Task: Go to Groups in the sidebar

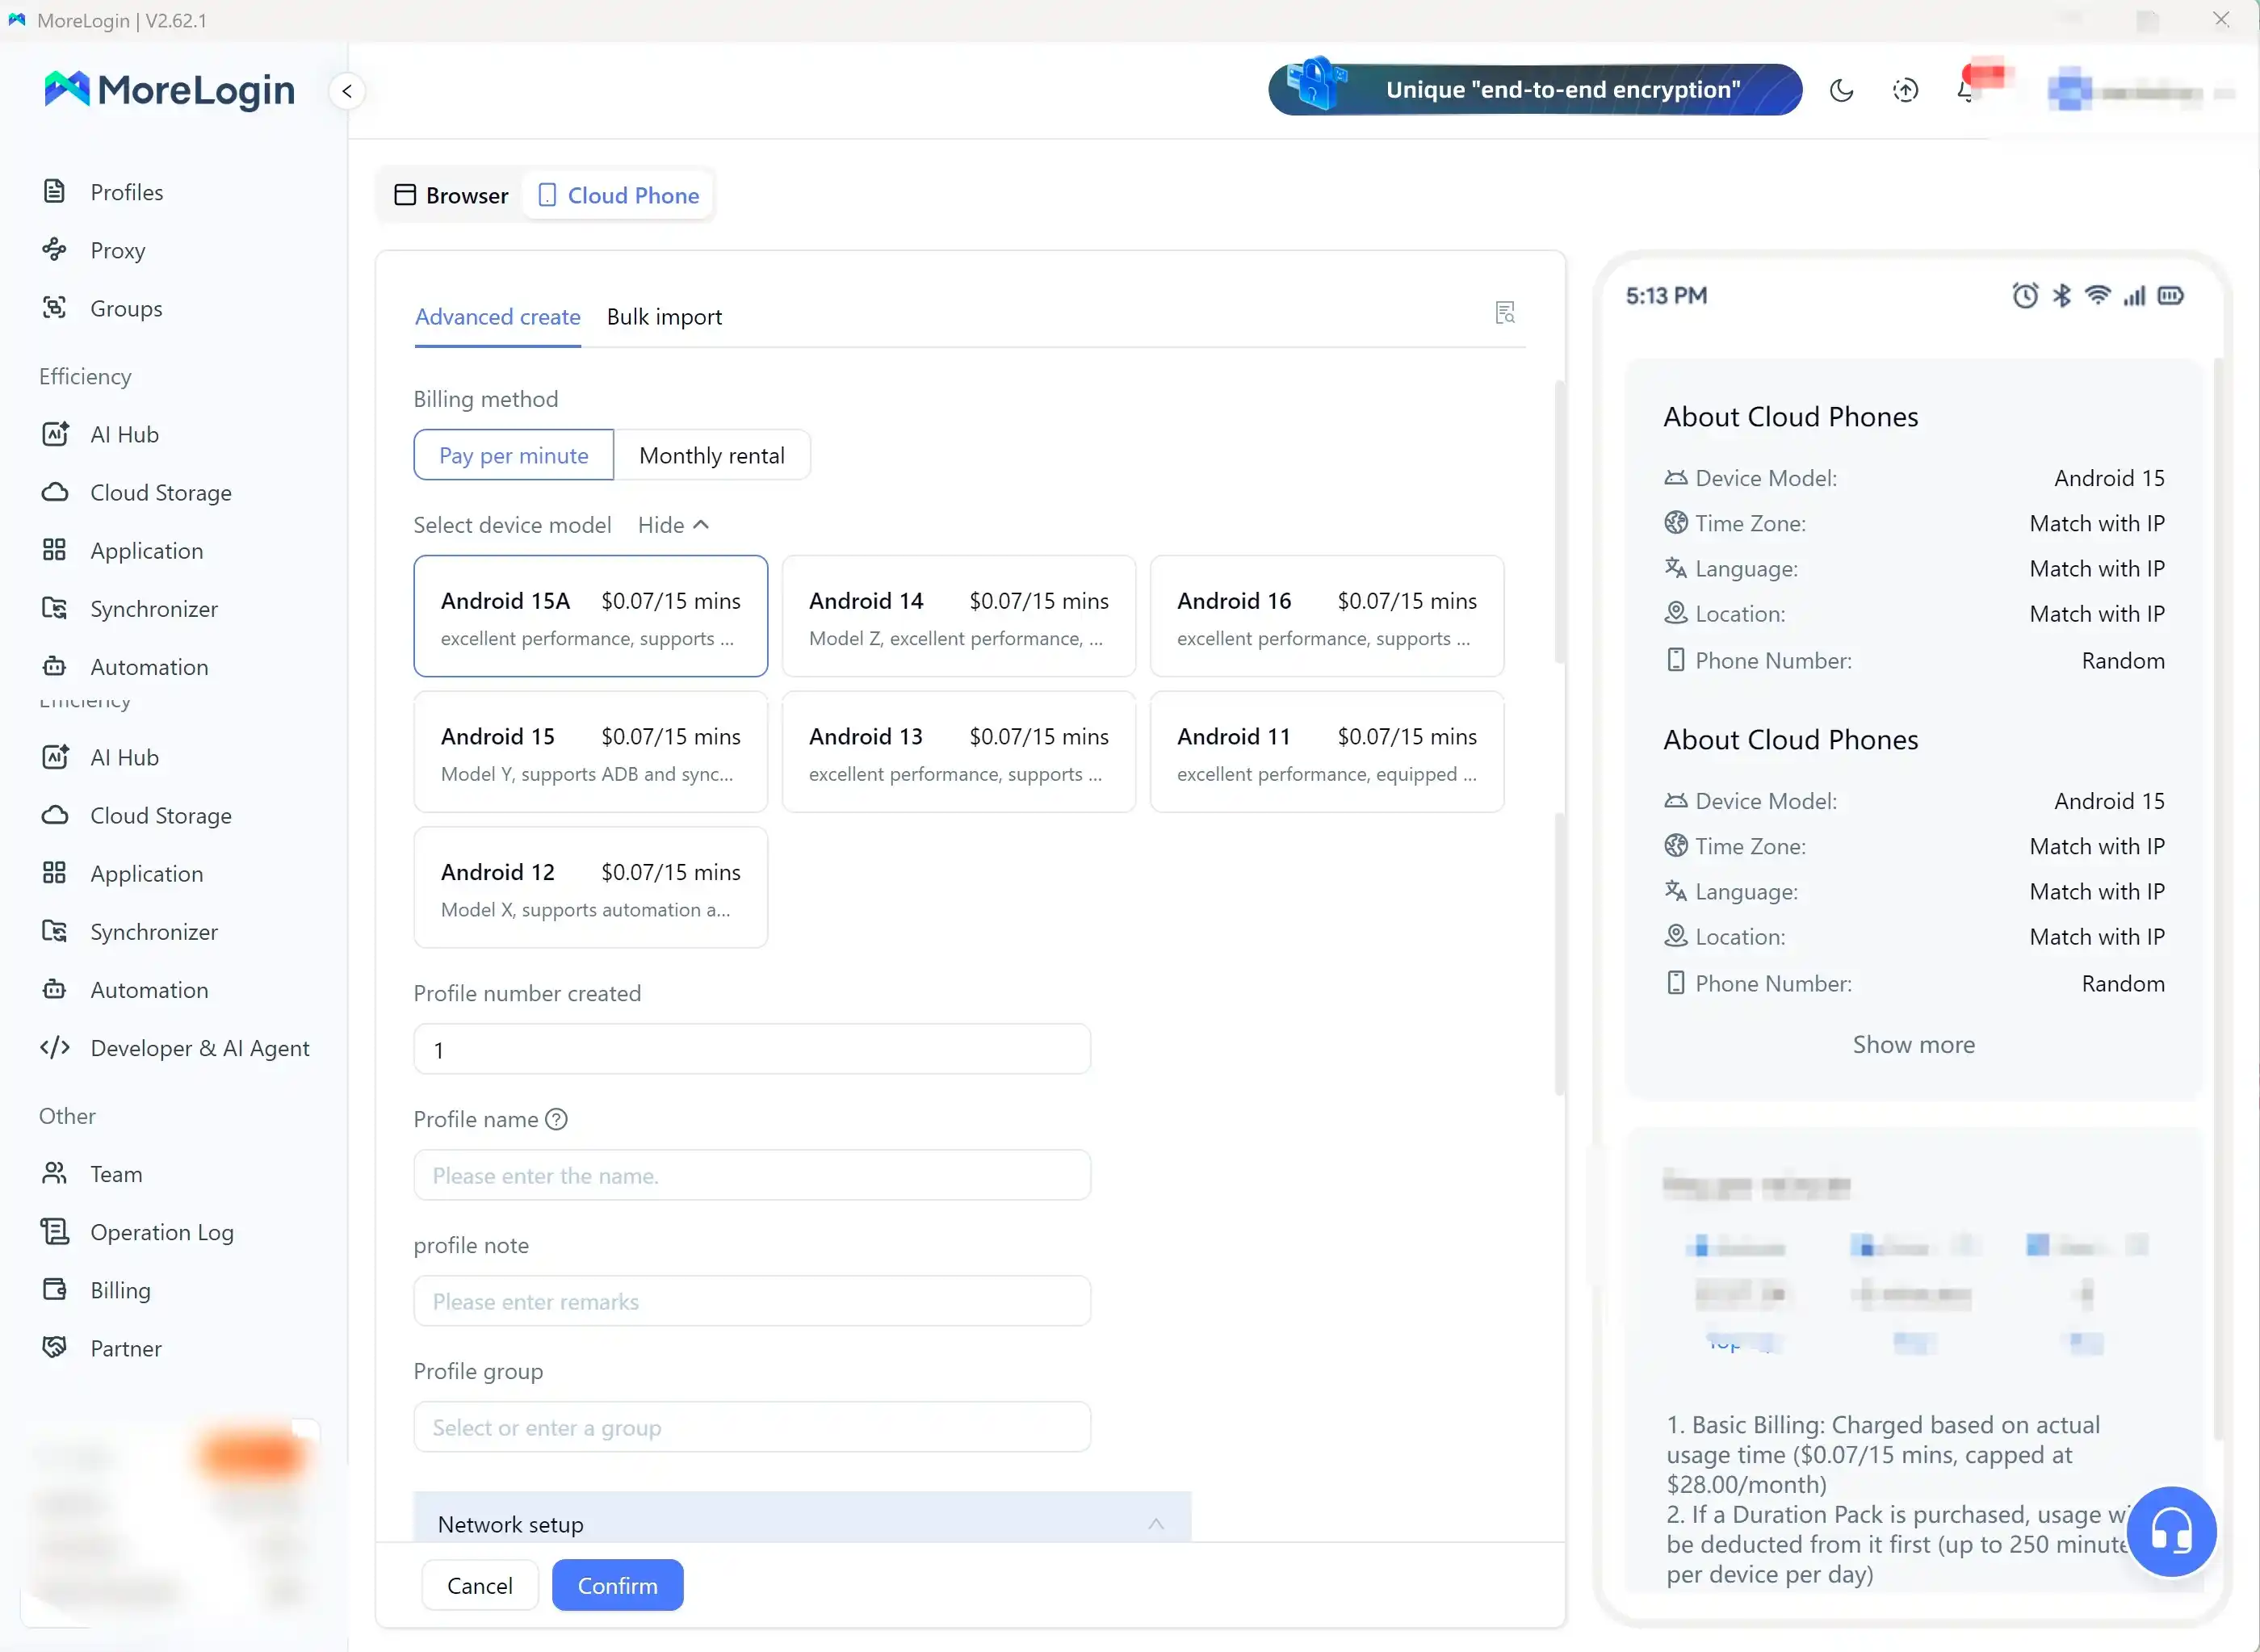Action: (126, 308)
